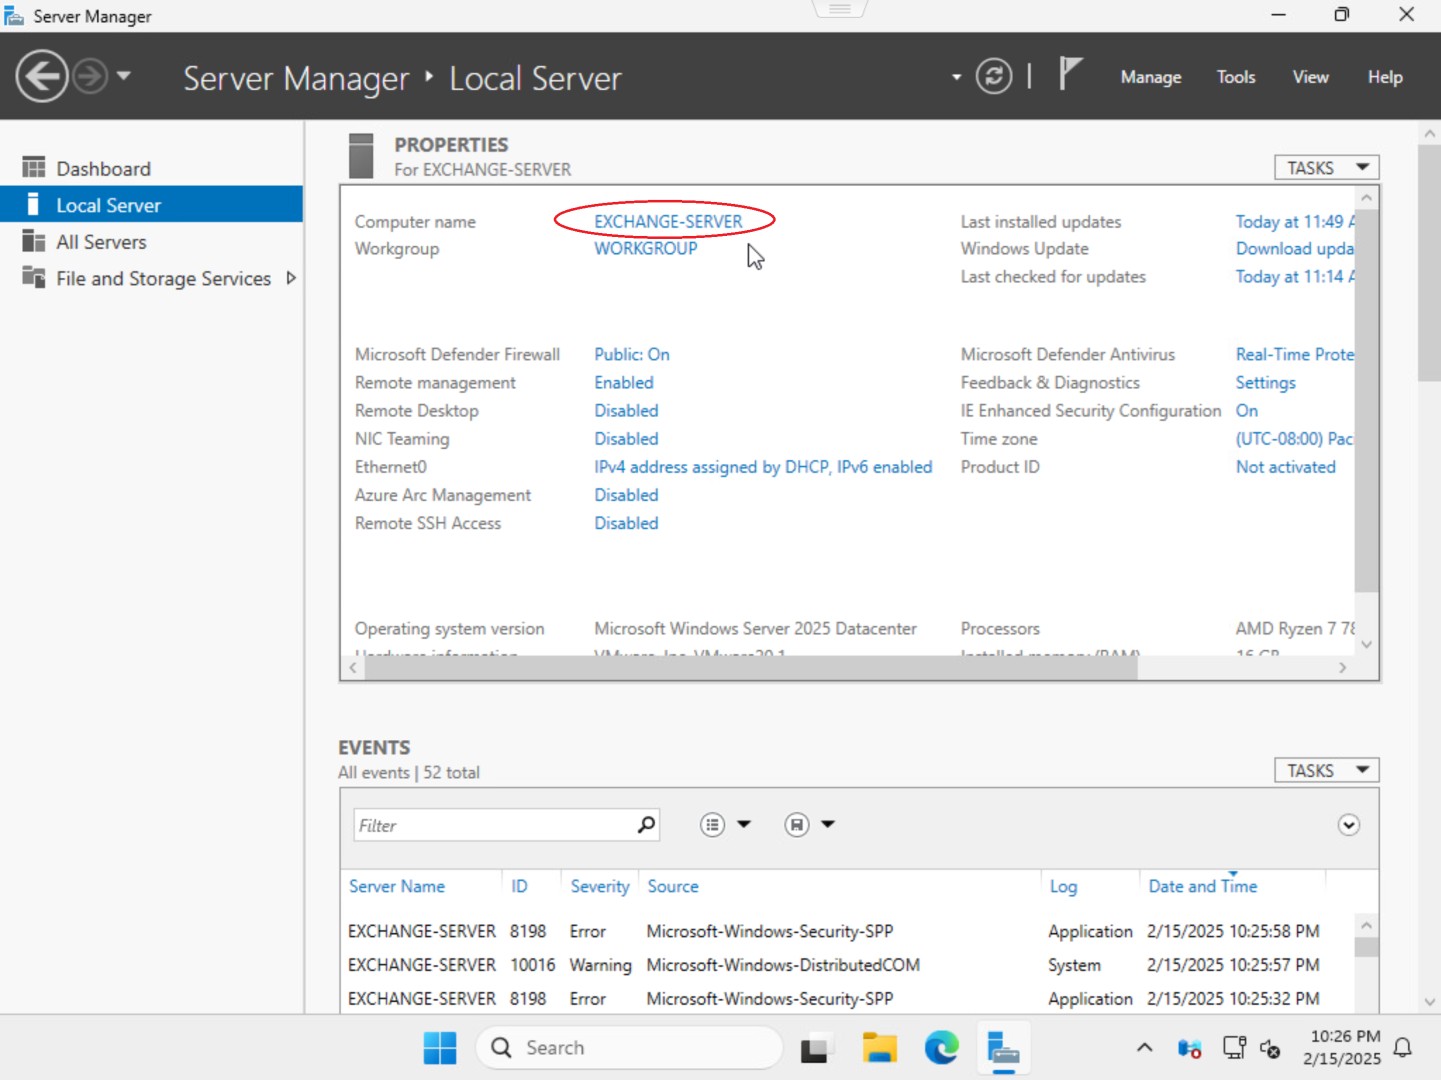Image resolution: width=1441 pixels, height=1080 pixels.
Task: Click the Not activated Product ID link
Action: tap(1286, 466)
